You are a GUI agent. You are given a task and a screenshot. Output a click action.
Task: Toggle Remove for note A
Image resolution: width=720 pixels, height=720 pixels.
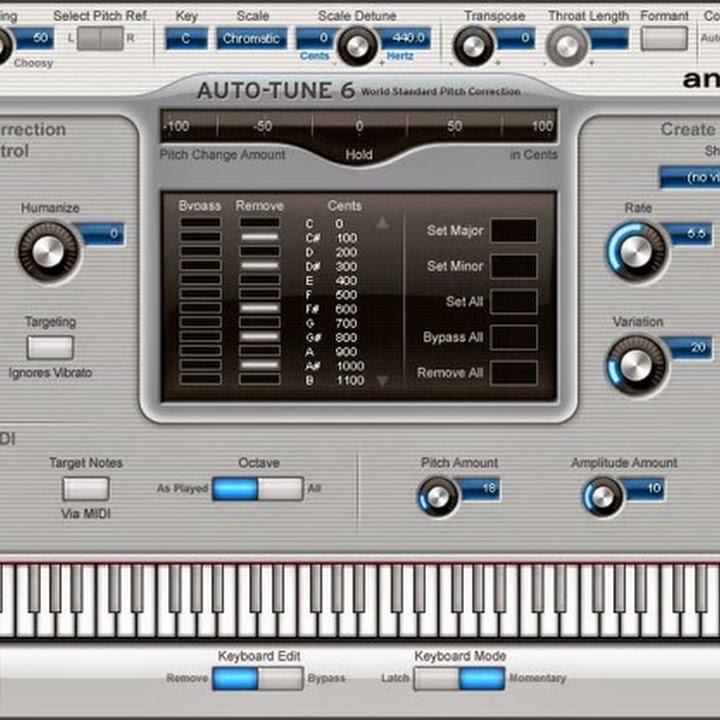(259, 351)
